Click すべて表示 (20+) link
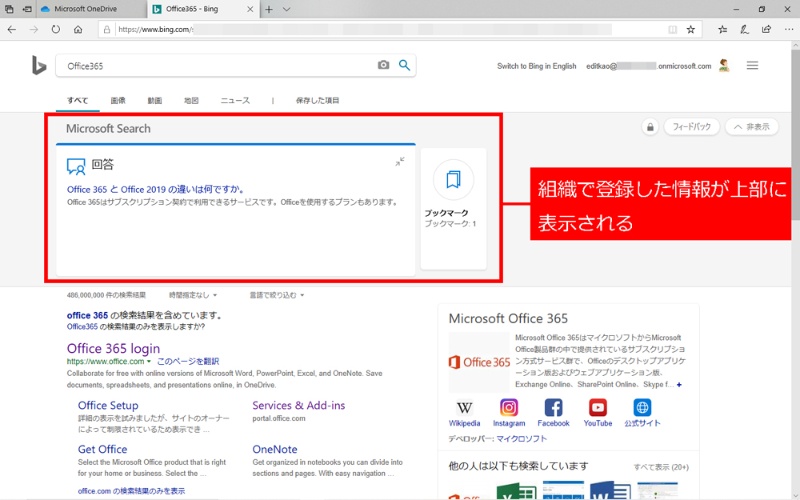The height and width of the screenshot is (500, 800). [x=661, y=467]
